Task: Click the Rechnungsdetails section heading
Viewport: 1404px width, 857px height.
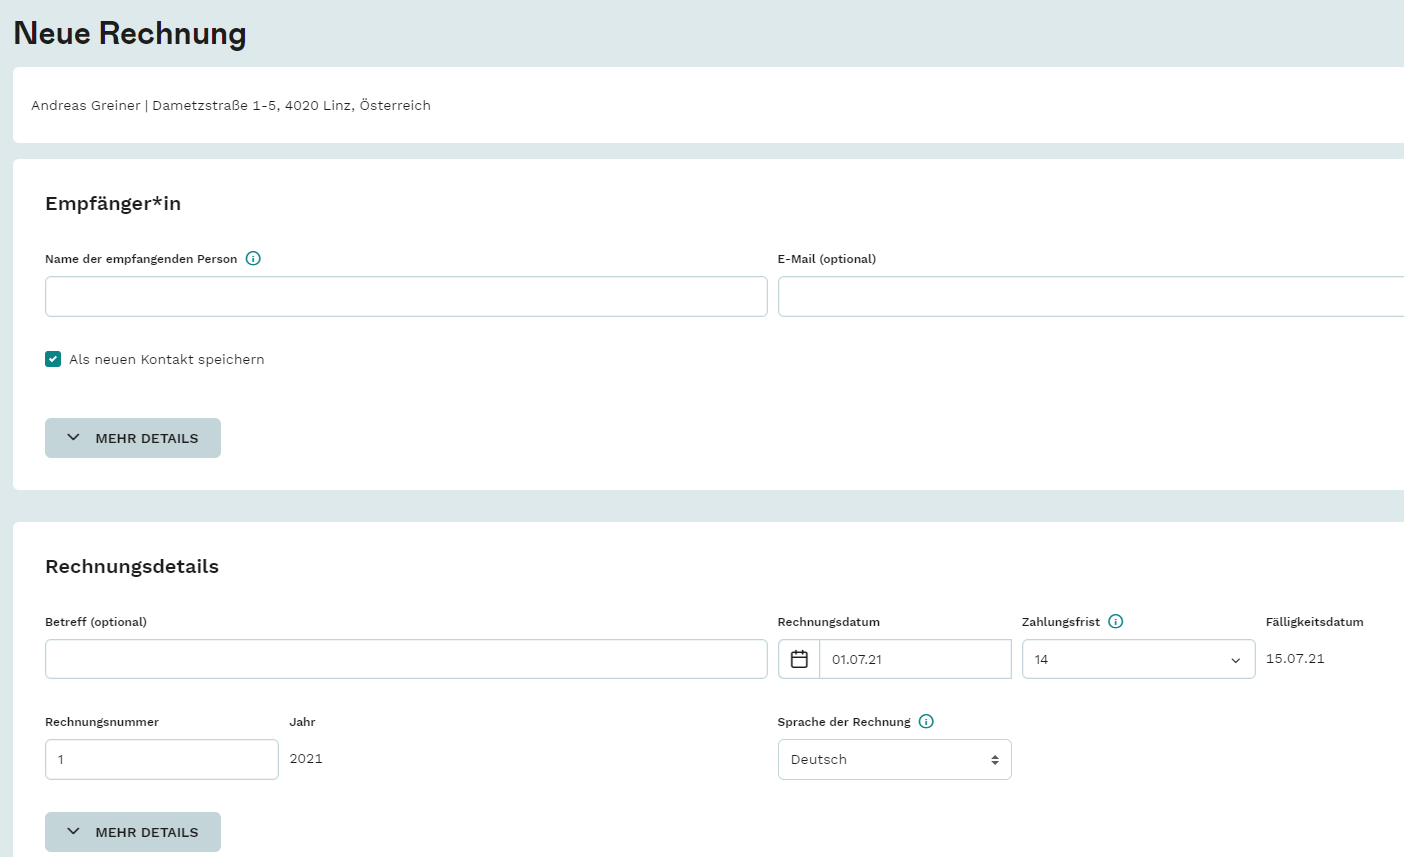Action: pos(132,566)
